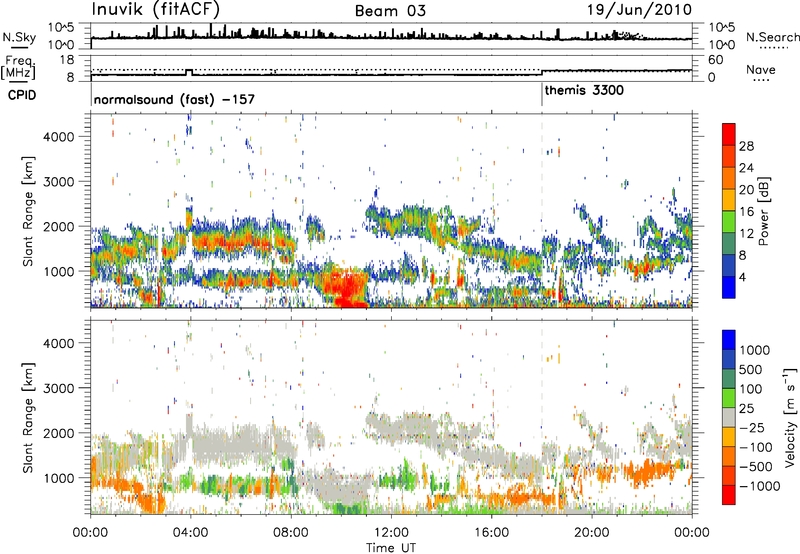
Task: Click 'Slant Range [km]' label of Velocity panel
Action: click(29, 417)
